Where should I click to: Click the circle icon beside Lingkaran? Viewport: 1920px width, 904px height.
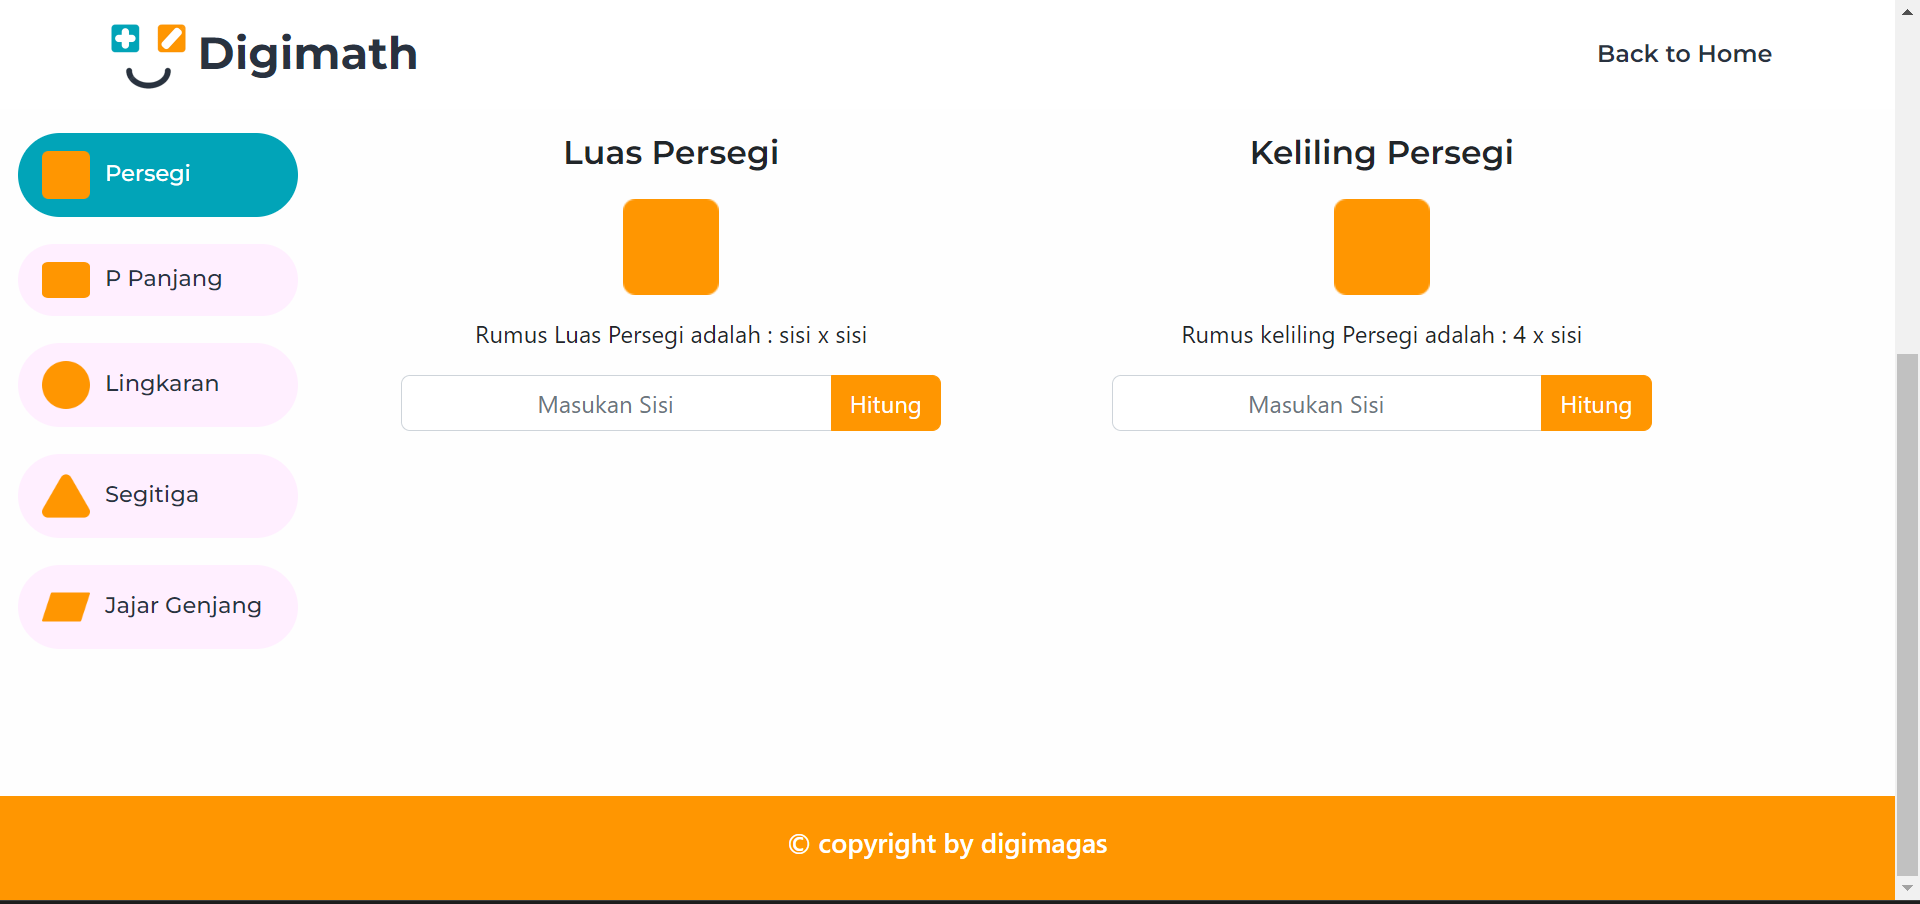(x=66, y=385)
